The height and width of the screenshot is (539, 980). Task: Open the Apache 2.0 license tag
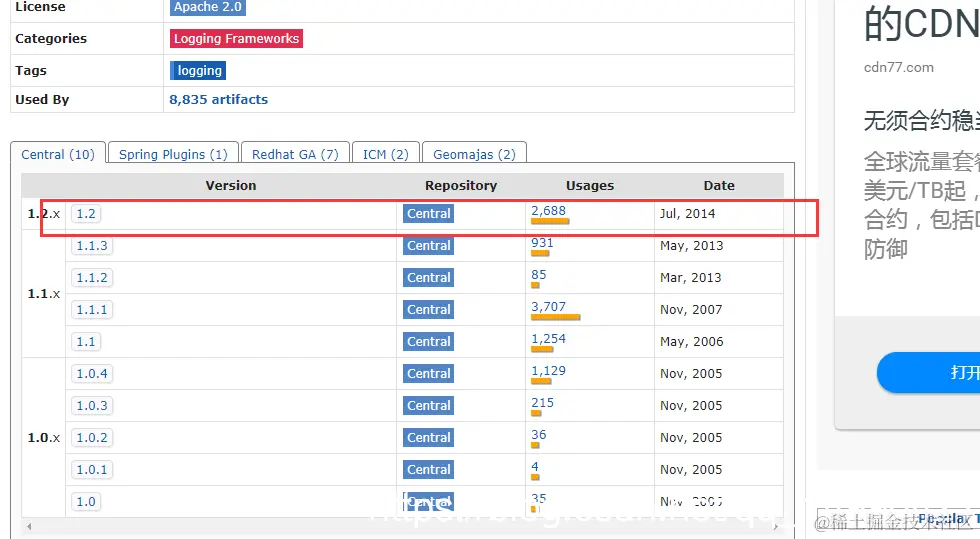(x=208, y=7)
